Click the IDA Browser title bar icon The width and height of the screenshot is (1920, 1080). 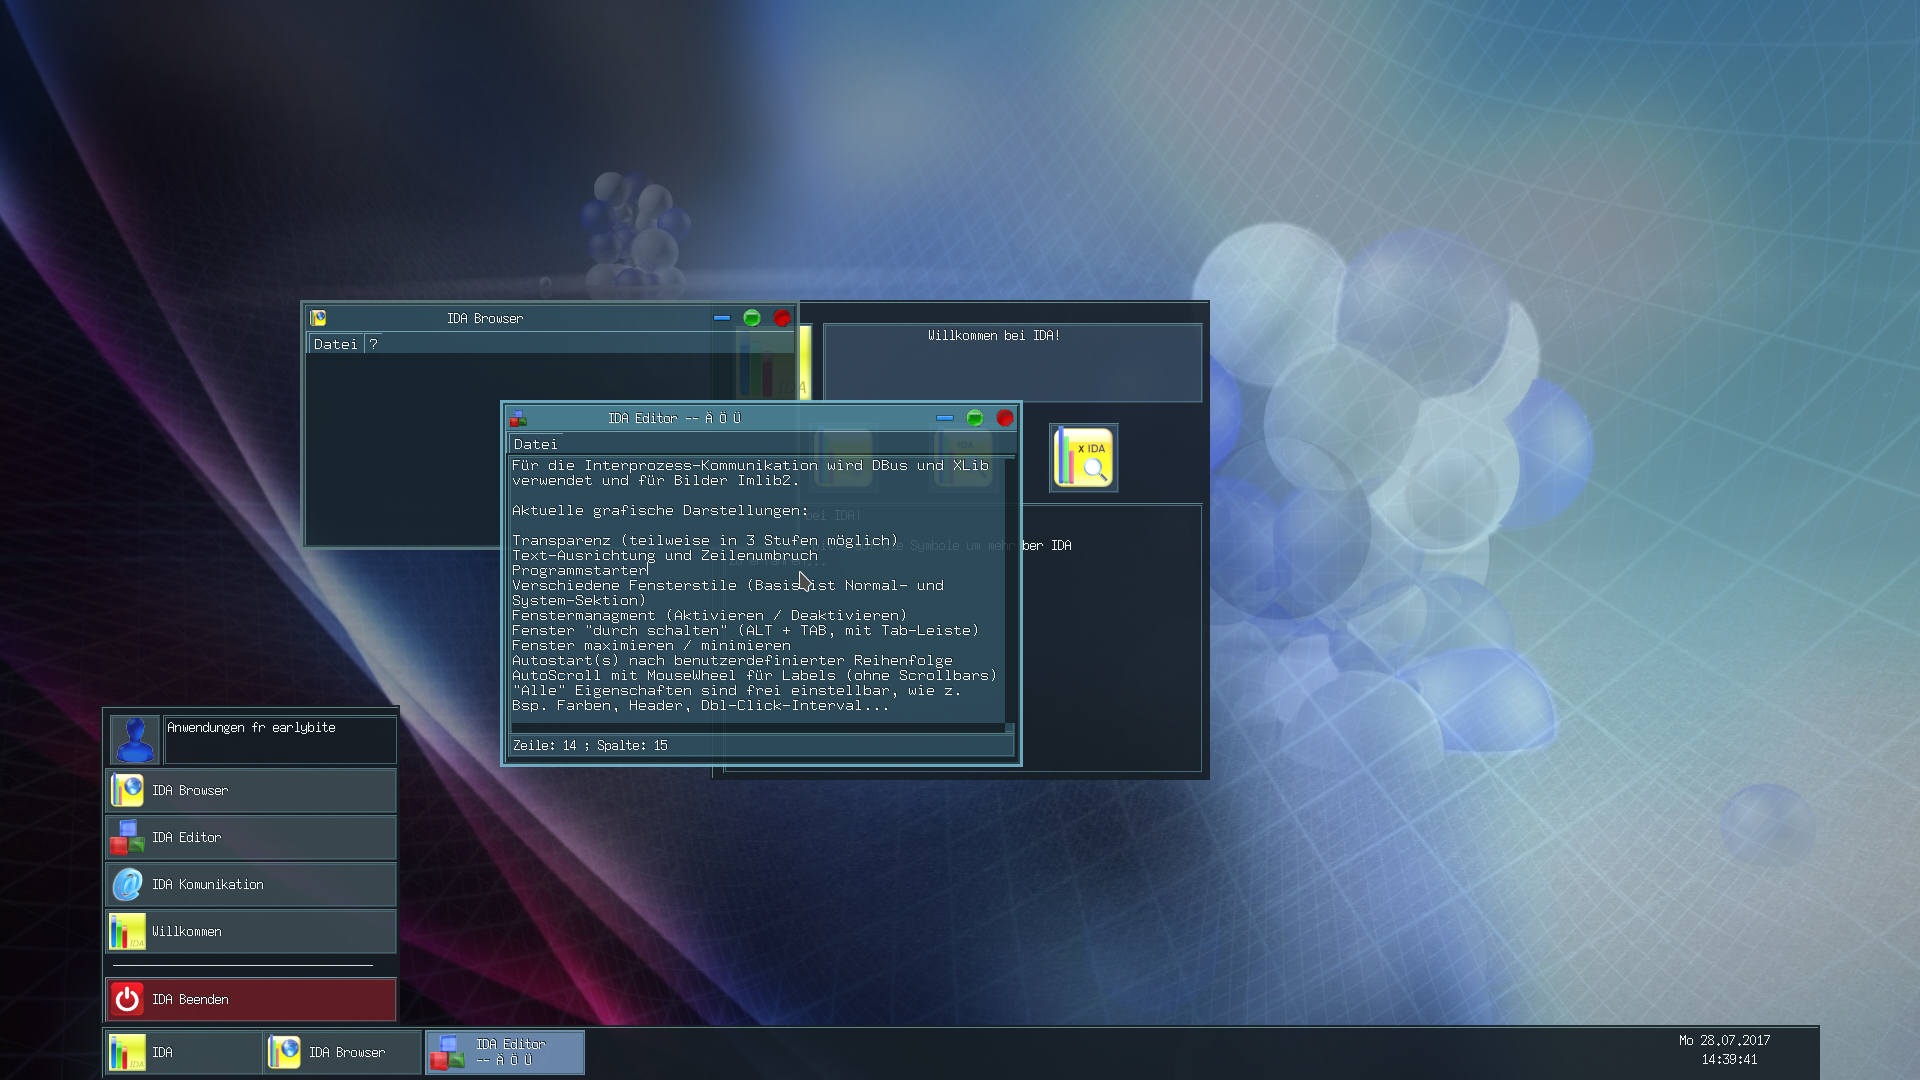tap(318, 318)
